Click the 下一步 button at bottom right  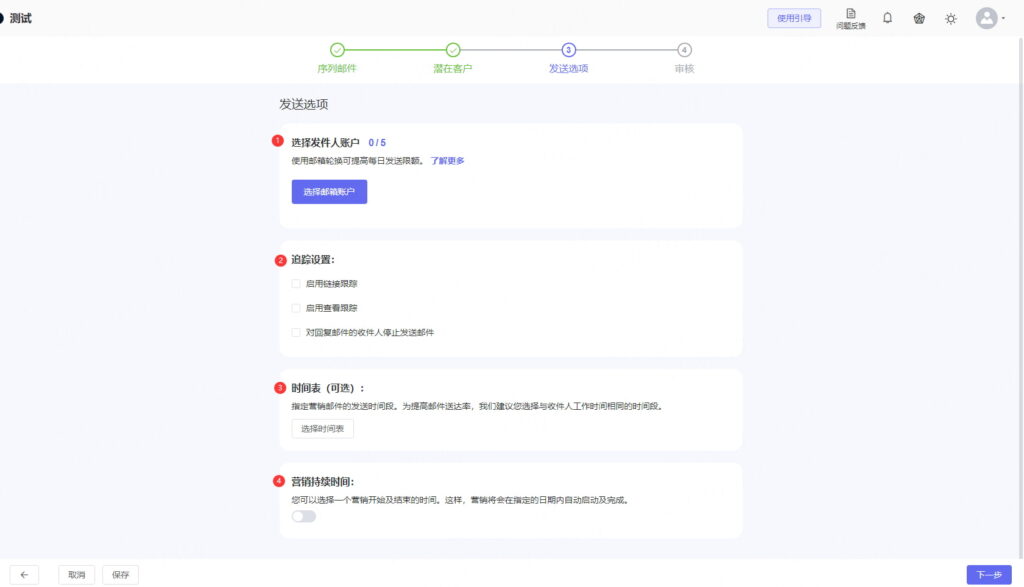click(989, 574)
